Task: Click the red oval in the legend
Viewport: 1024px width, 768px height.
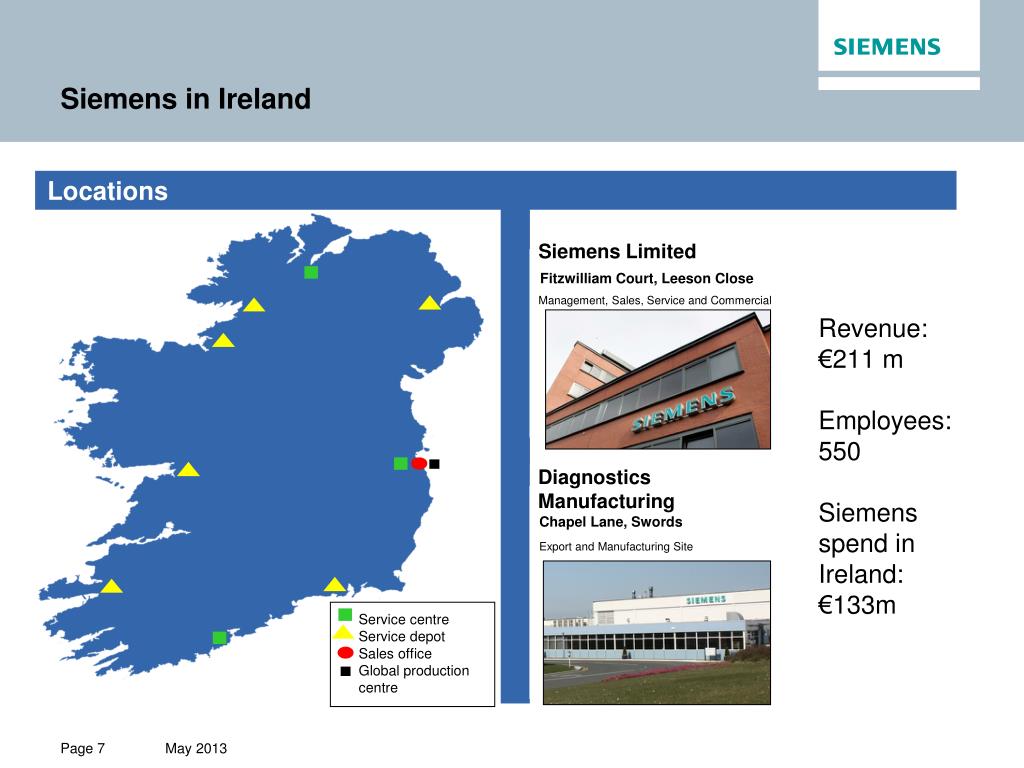Action: 345,652
